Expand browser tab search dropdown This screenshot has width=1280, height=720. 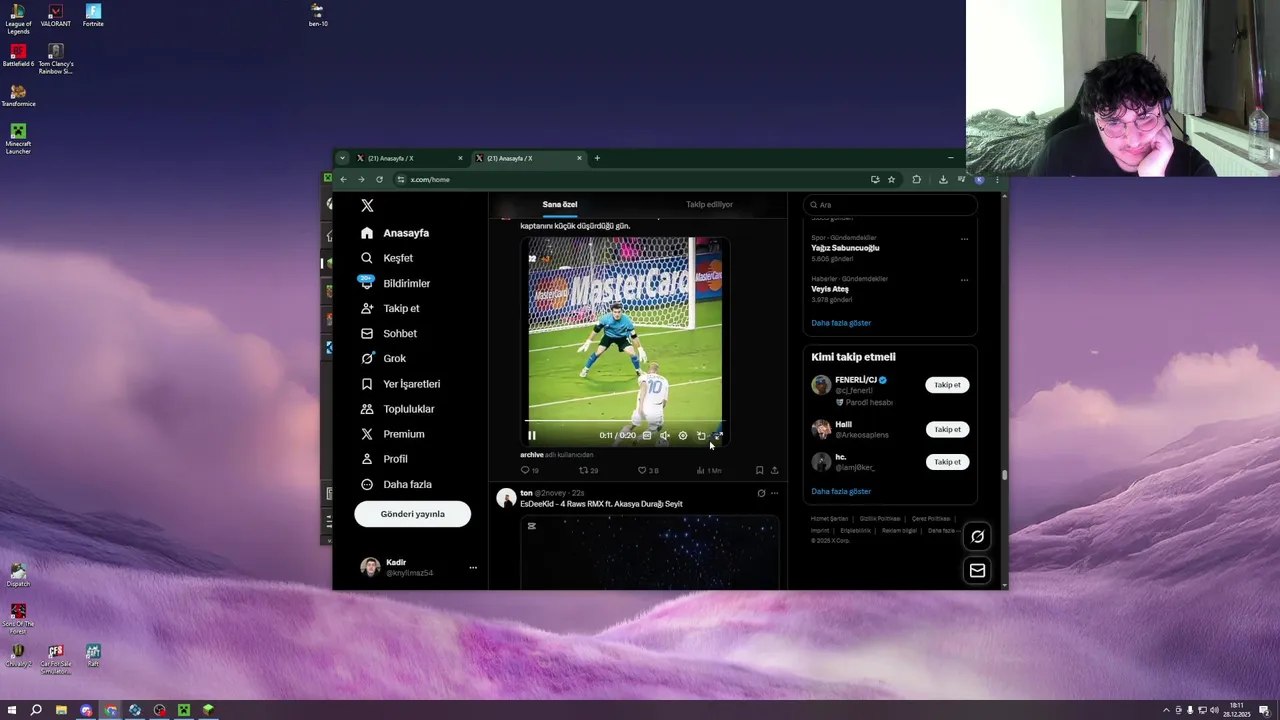coord(342,158)
